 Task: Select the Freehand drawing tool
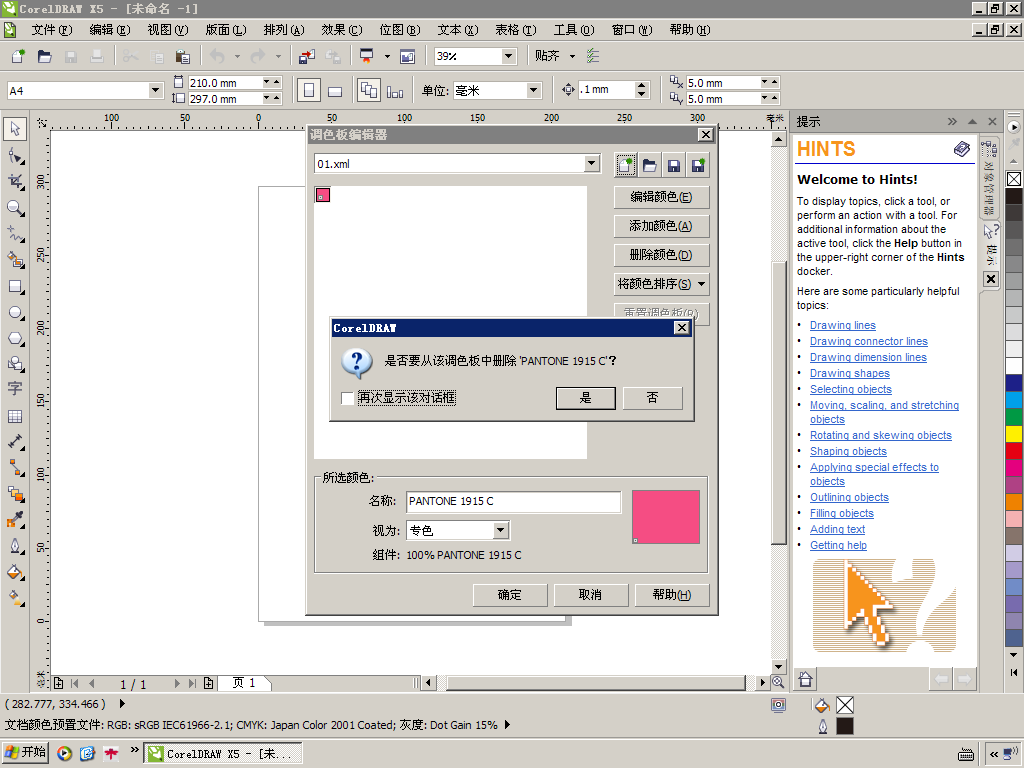[x=15, y=234]
